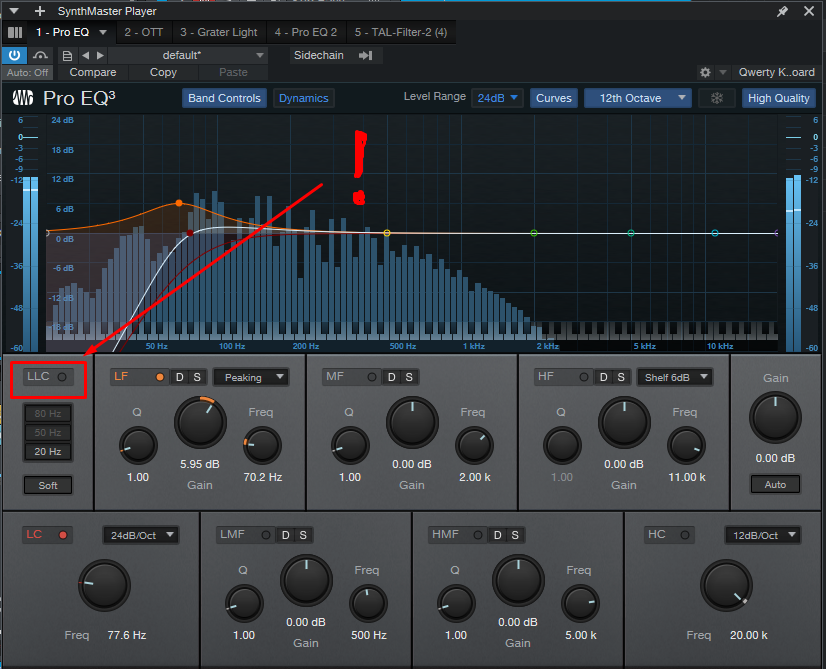Click the Compare button
This screenshot has width=826, height=669.
(93, 72)
